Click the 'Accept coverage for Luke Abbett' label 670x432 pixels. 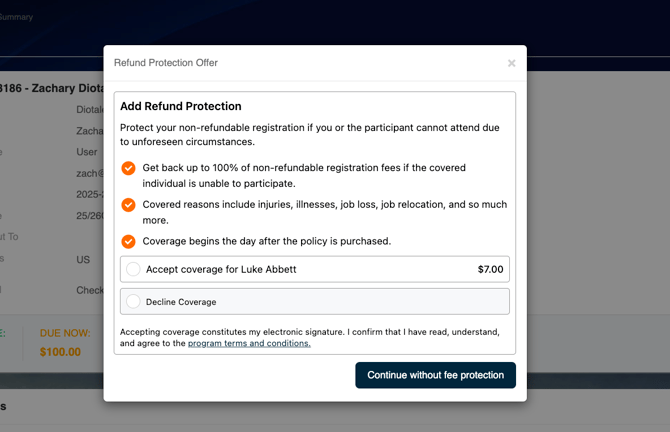pyautogui.click(x=221, y=269)
